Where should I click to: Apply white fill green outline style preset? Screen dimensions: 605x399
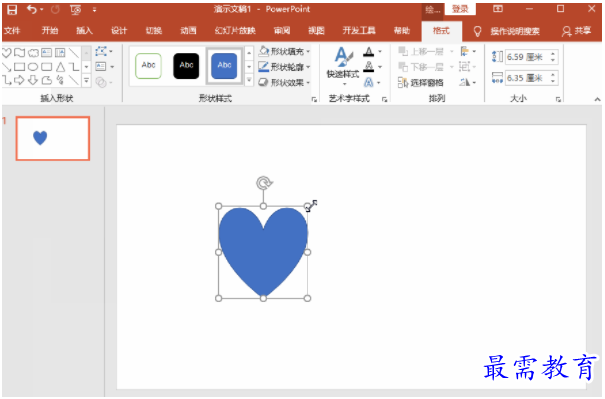[x=149, y=66]
